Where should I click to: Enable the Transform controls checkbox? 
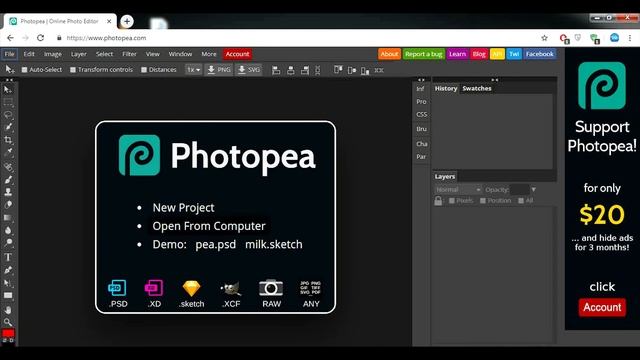(73, 70)
